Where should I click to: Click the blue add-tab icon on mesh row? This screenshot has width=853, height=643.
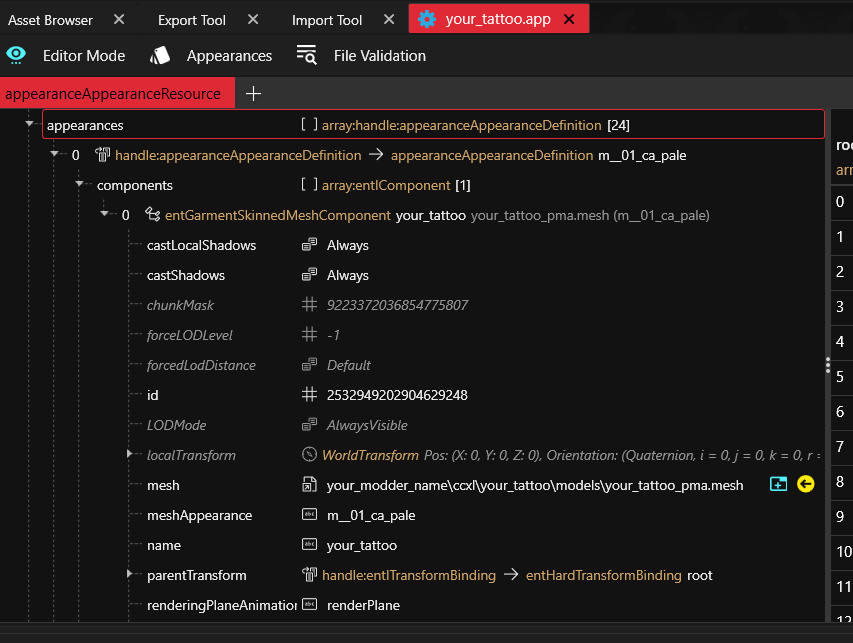pos(779,485)
